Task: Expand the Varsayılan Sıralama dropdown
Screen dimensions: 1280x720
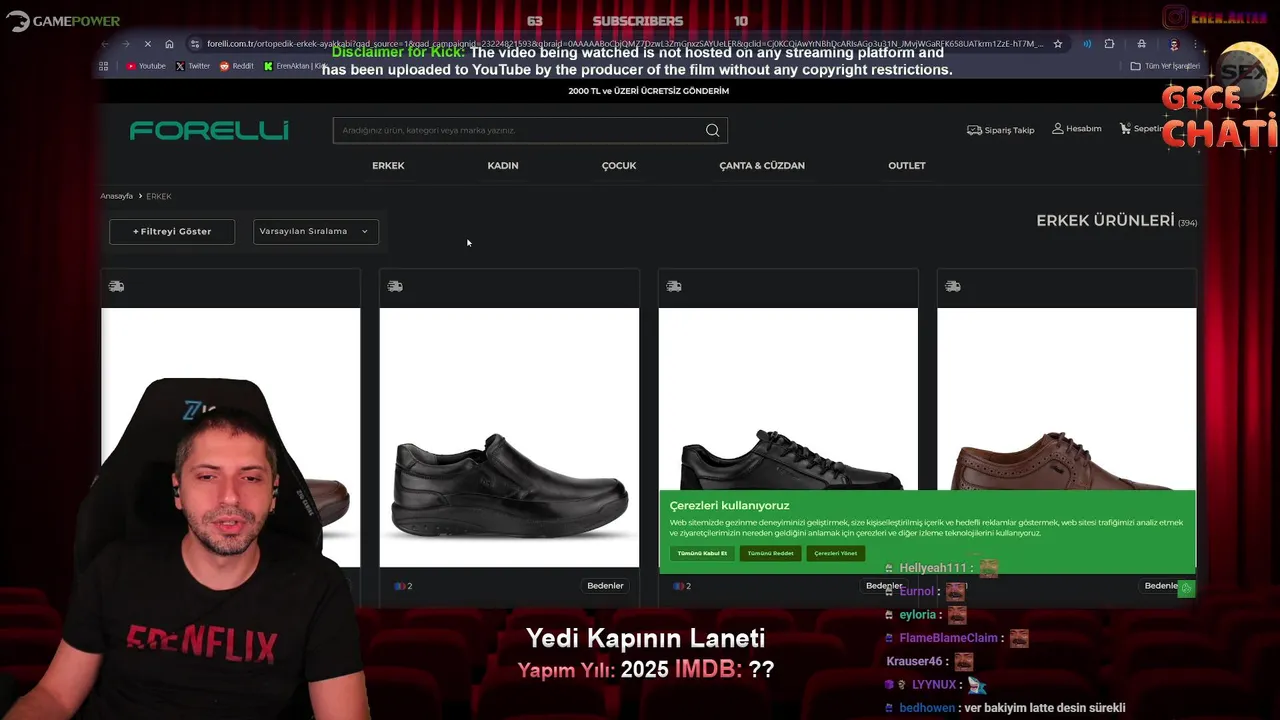Action: [316, 232]
